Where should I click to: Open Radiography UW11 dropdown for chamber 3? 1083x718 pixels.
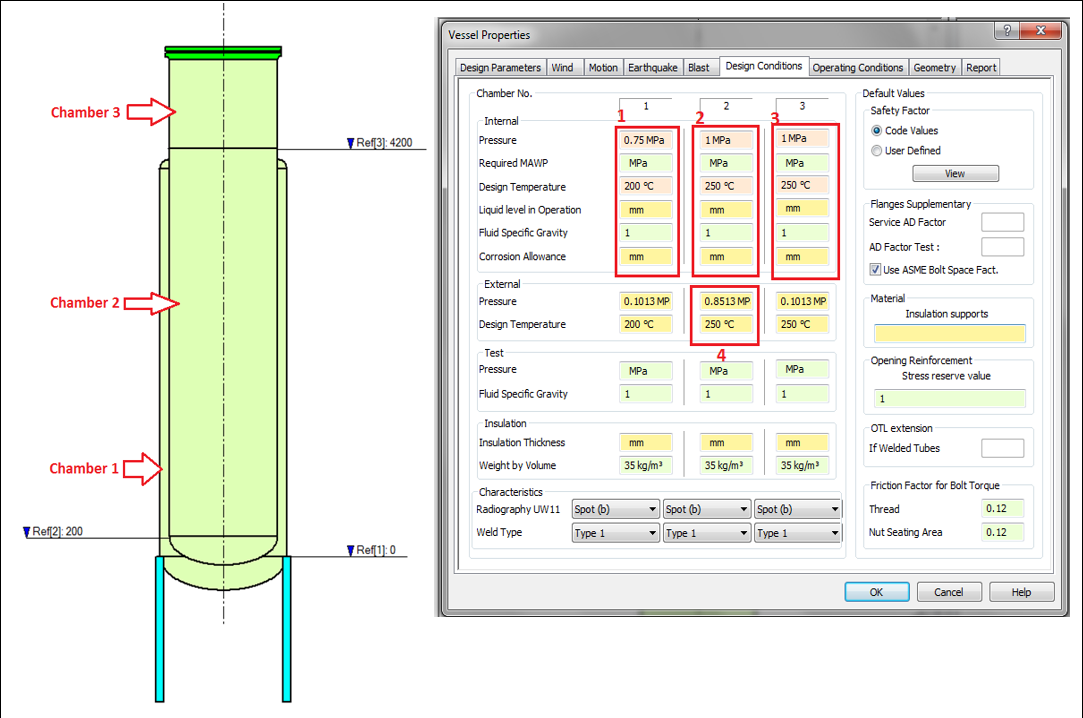797,510
